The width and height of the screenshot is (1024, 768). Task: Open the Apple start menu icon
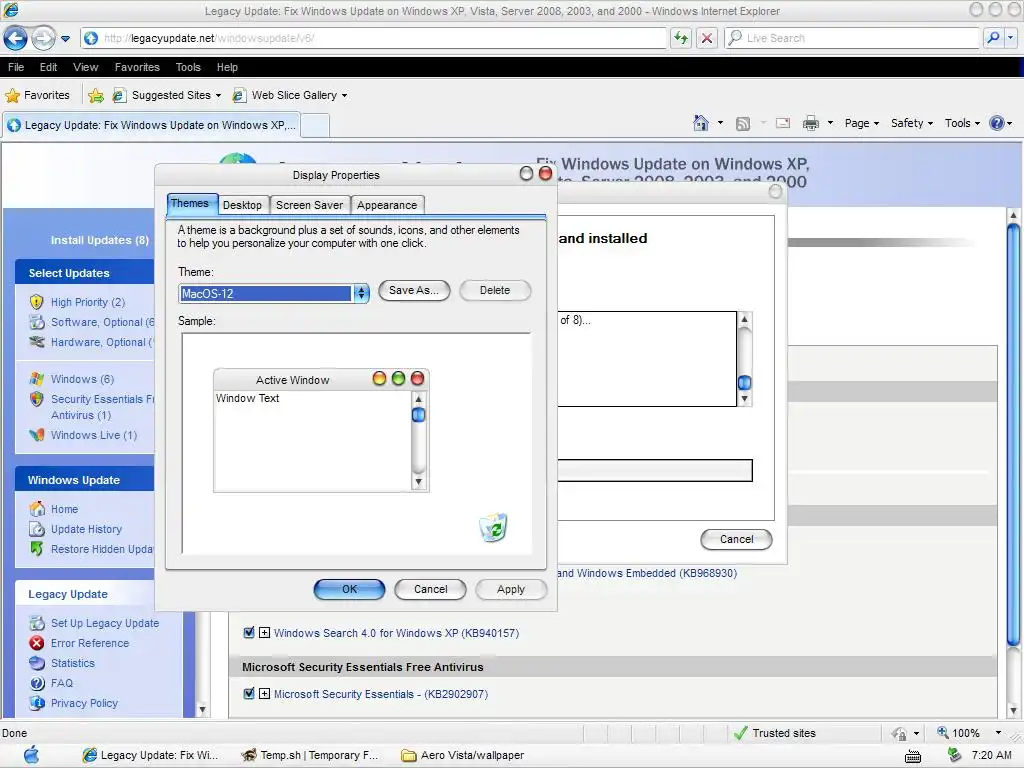[31, 755]
